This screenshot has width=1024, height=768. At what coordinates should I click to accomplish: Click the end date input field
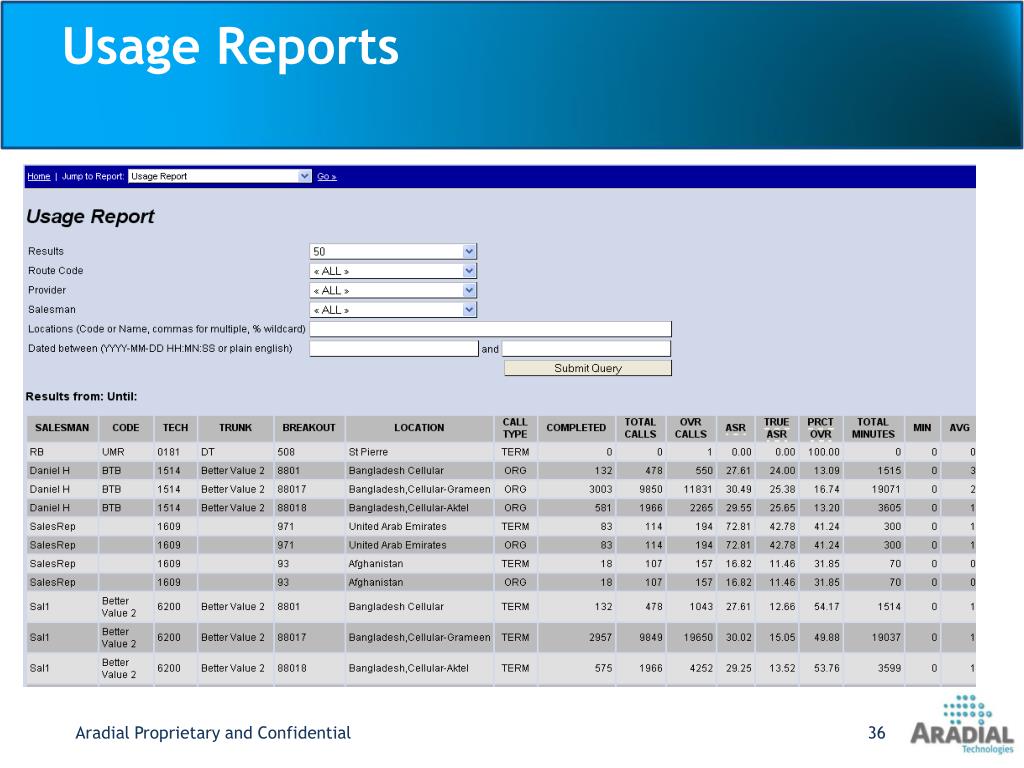click(586, 349)
